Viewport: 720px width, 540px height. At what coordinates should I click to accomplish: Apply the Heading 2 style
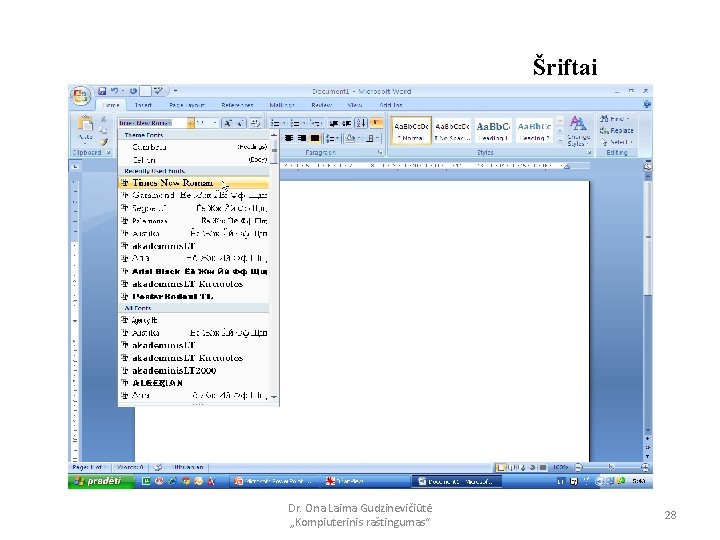[x=534, y=130]
